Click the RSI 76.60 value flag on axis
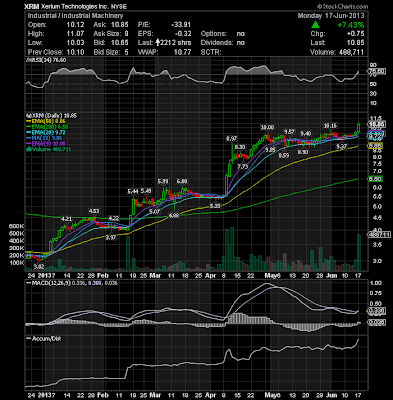 [x=377, y=71]
